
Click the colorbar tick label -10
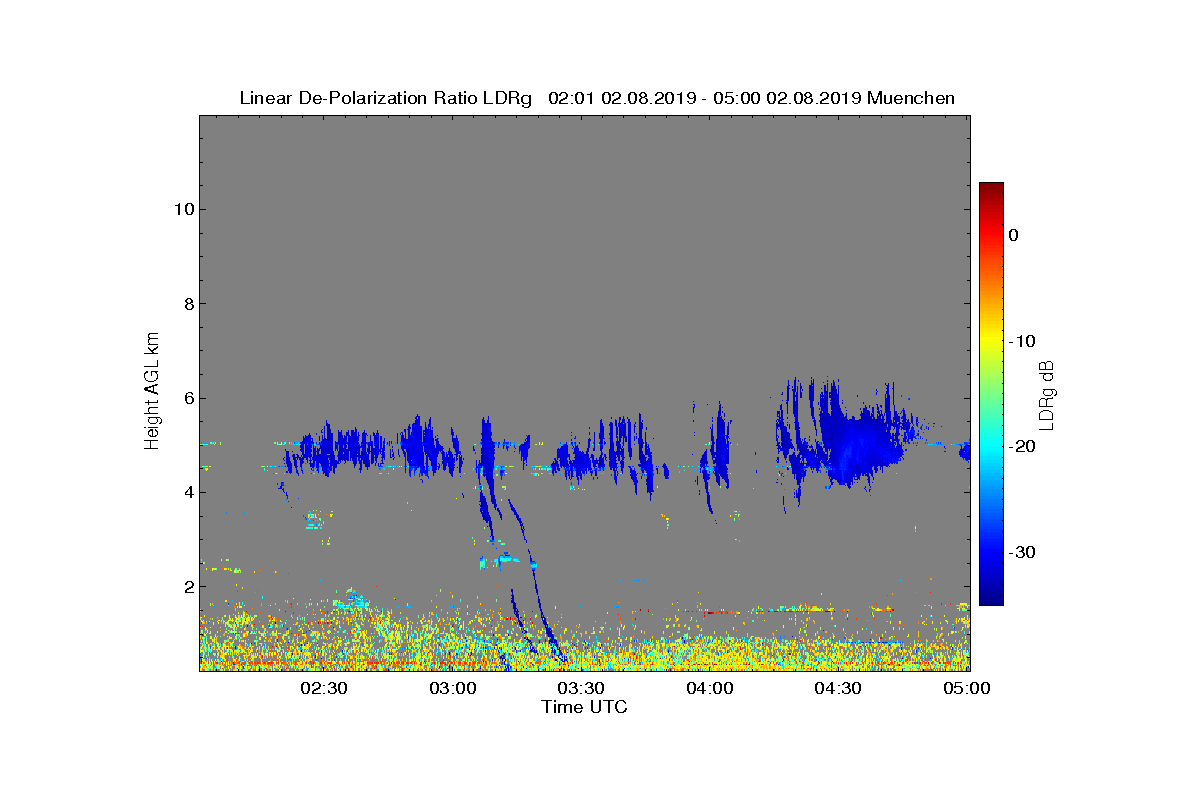pyautogui.click(x=1020, y=341)
